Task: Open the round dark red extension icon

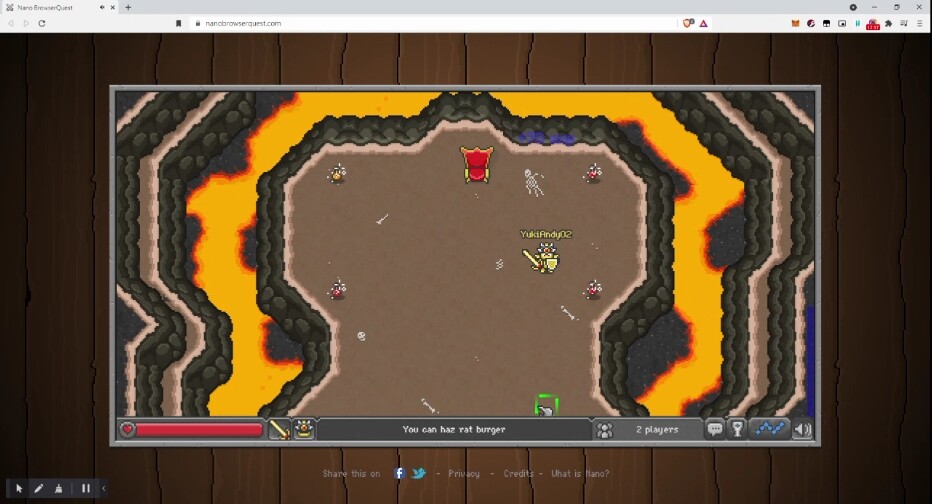Action: pos(811,23)
